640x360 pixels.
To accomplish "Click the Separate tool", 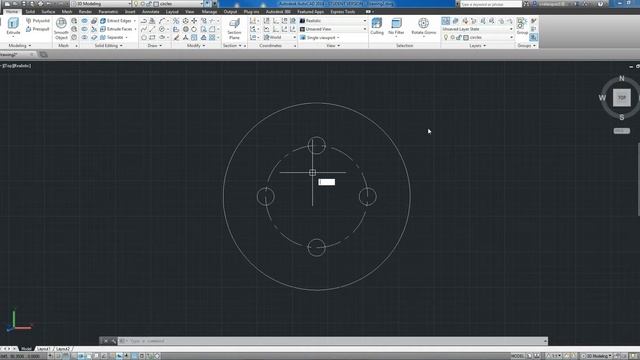I will 113,37.
